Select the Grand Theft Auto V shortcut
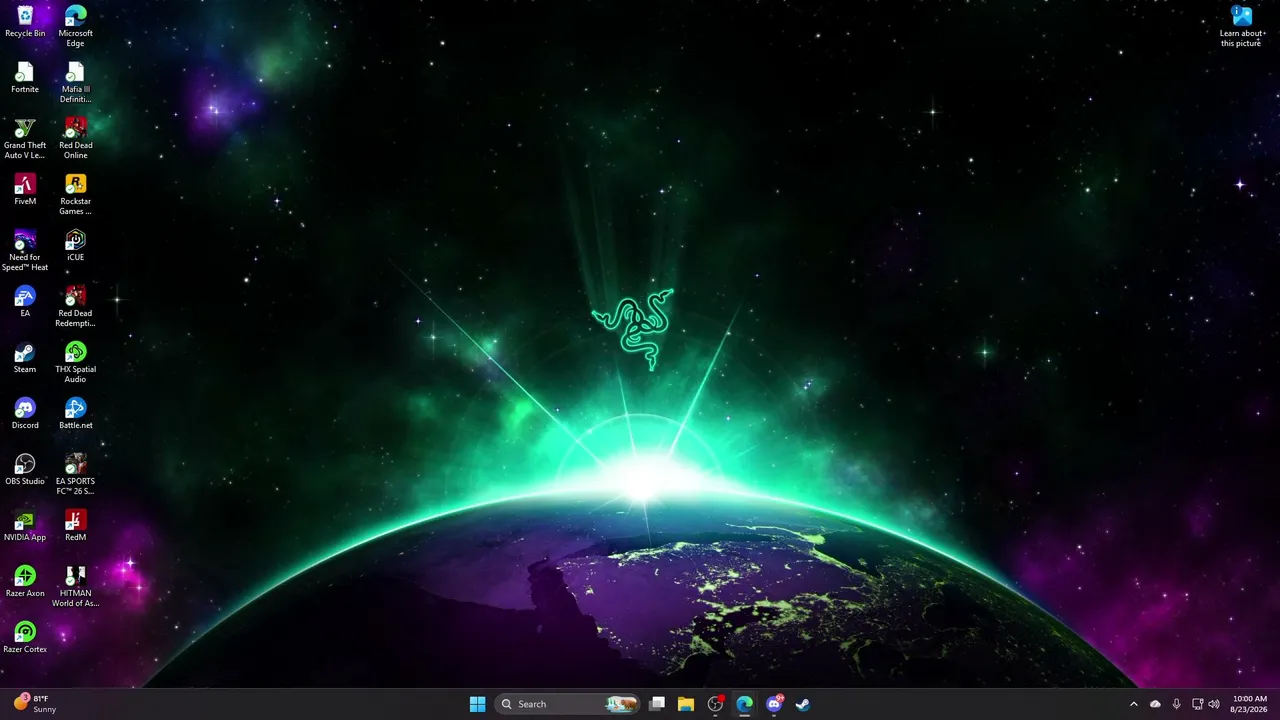The image size is (1280, 720). pos(25,139)
